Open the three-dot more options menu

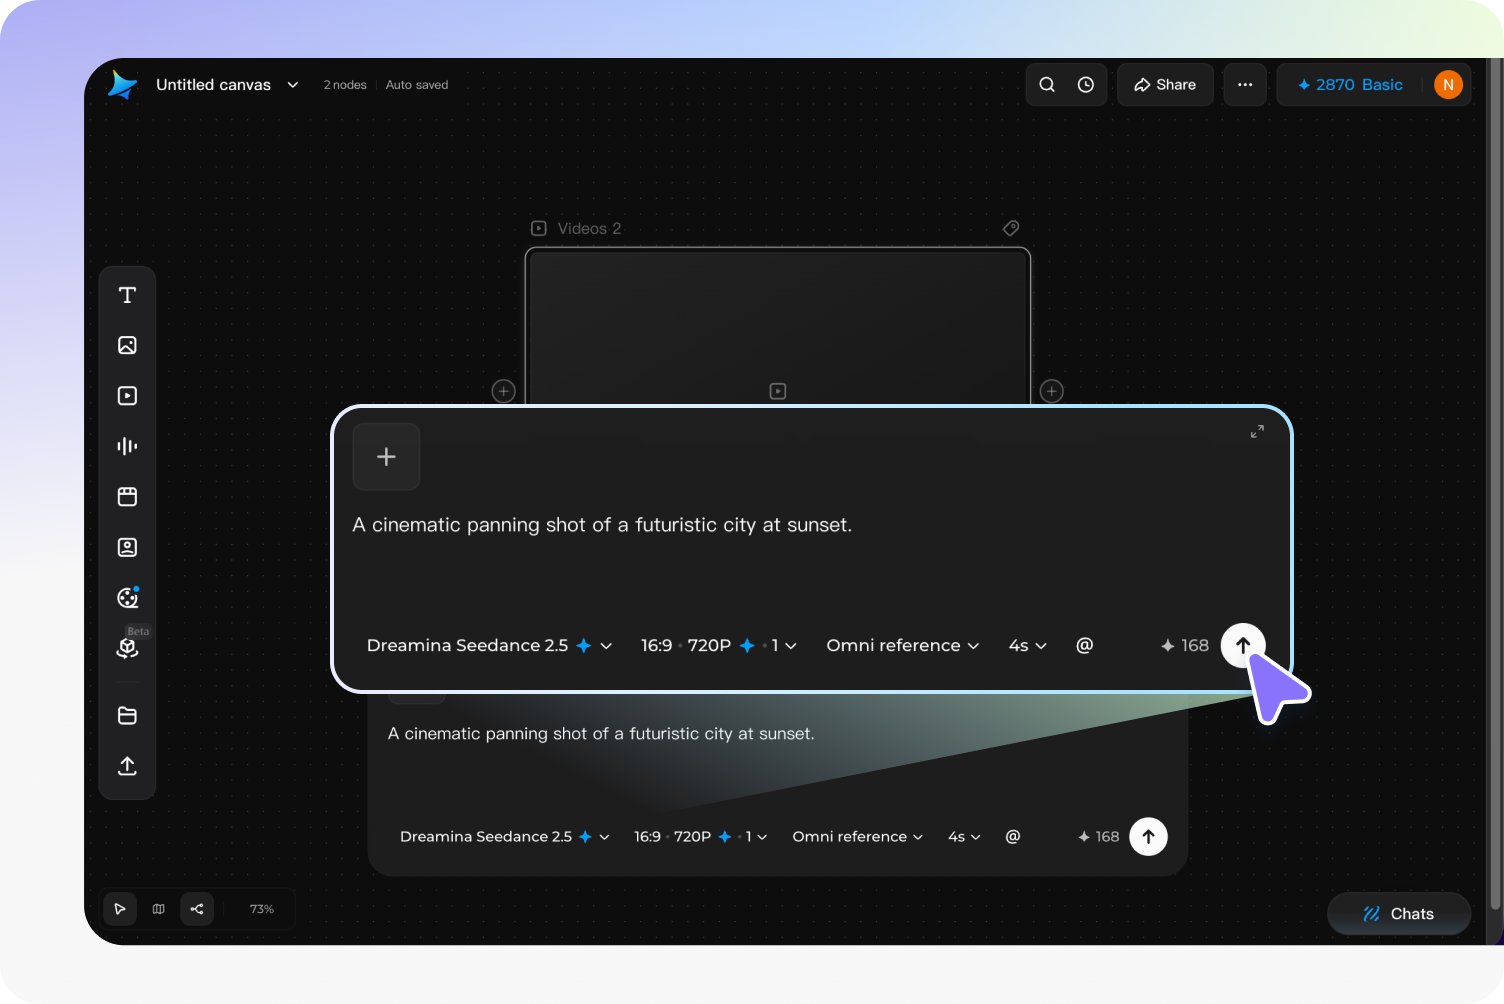coord(1245,85)
